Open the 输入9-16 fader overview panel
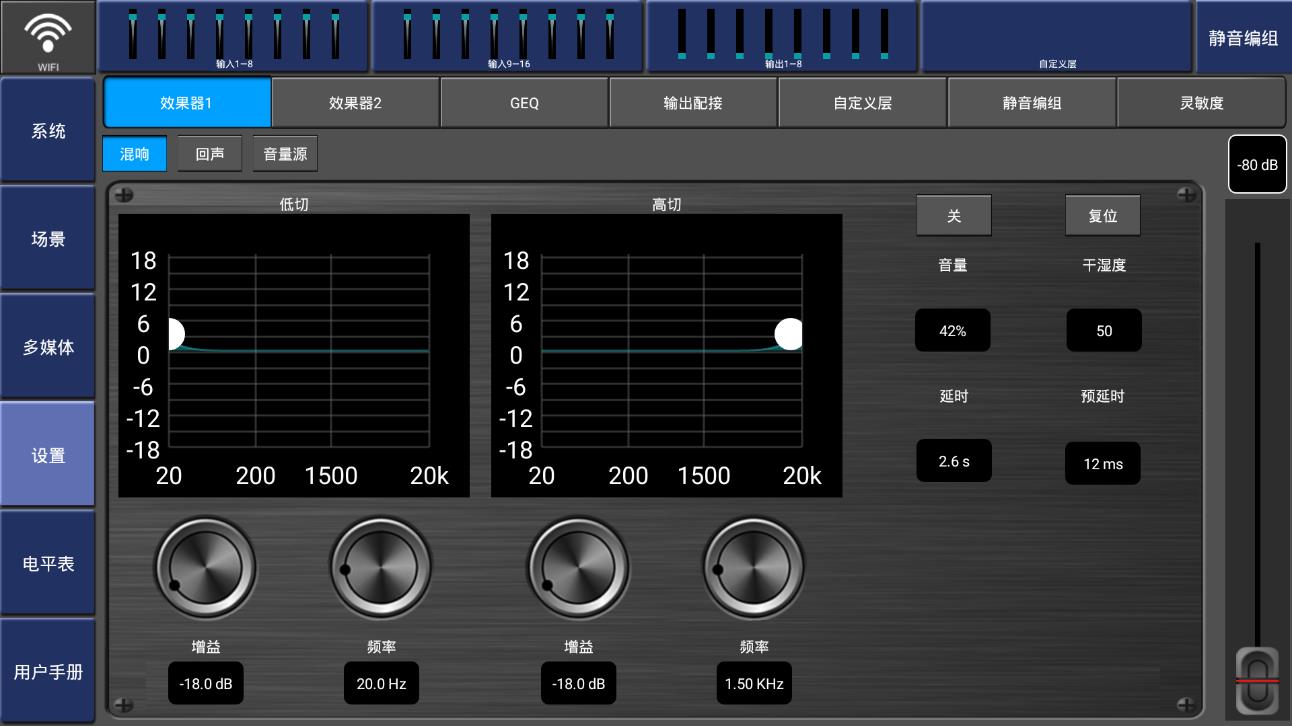Image resolution: width=1292 pixels, height=726 pixels. coord(508,37)
